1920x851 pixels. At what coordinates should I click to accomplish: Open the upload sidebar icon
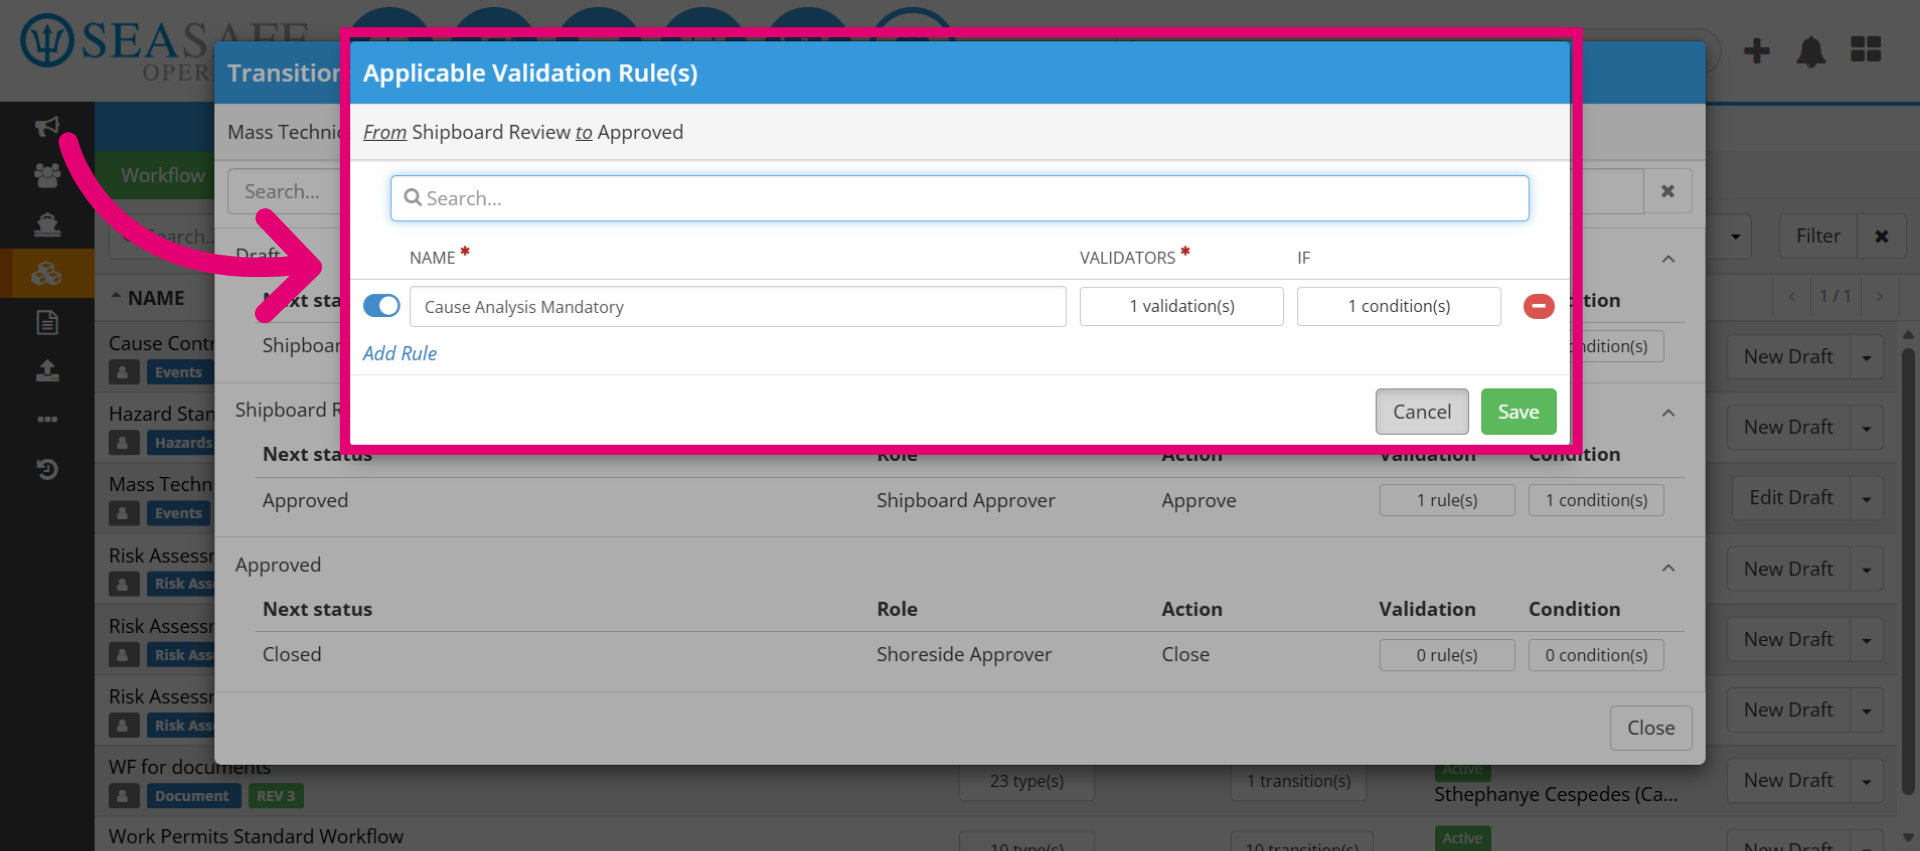point(47,371)
